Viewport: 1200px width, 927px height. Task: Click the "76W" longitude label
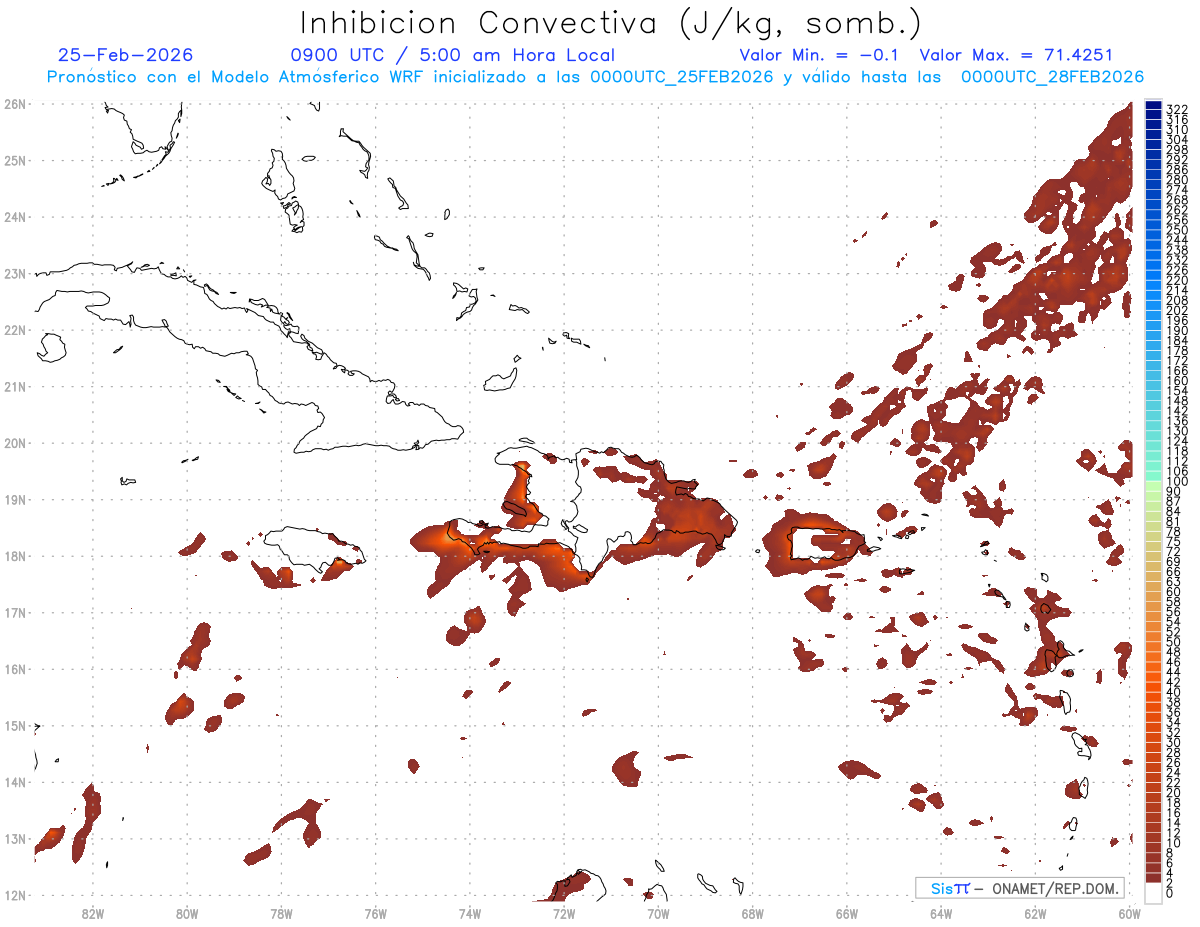coord(376,913)
